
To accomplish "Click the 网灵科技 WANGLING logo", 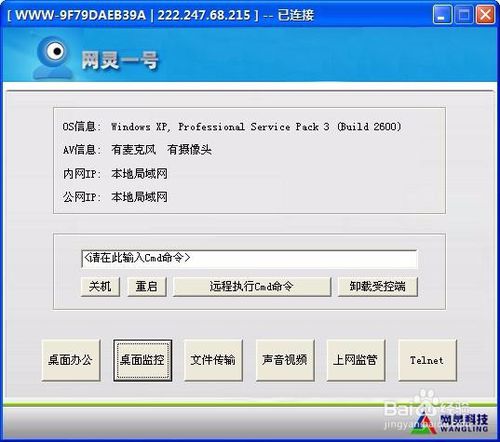I will click(x=450, y=423).
